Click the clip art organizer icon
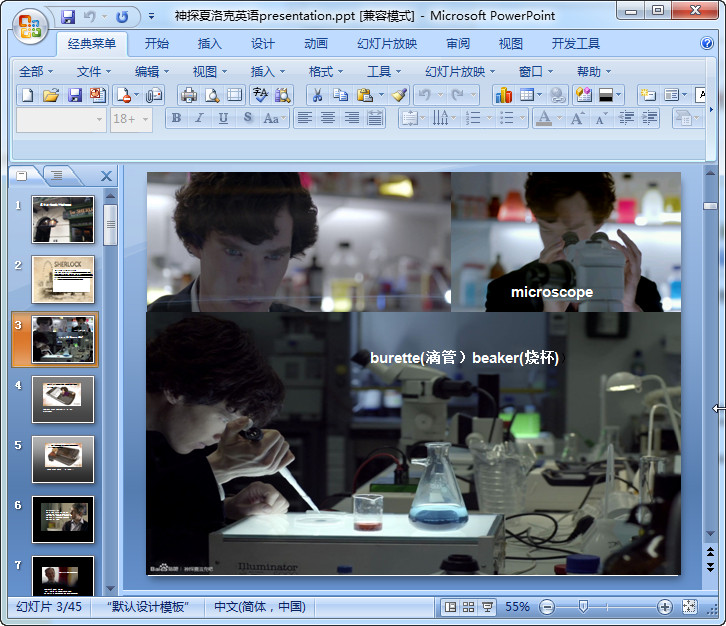This screenshot has width=726, height=626. [x=583, y=95]
